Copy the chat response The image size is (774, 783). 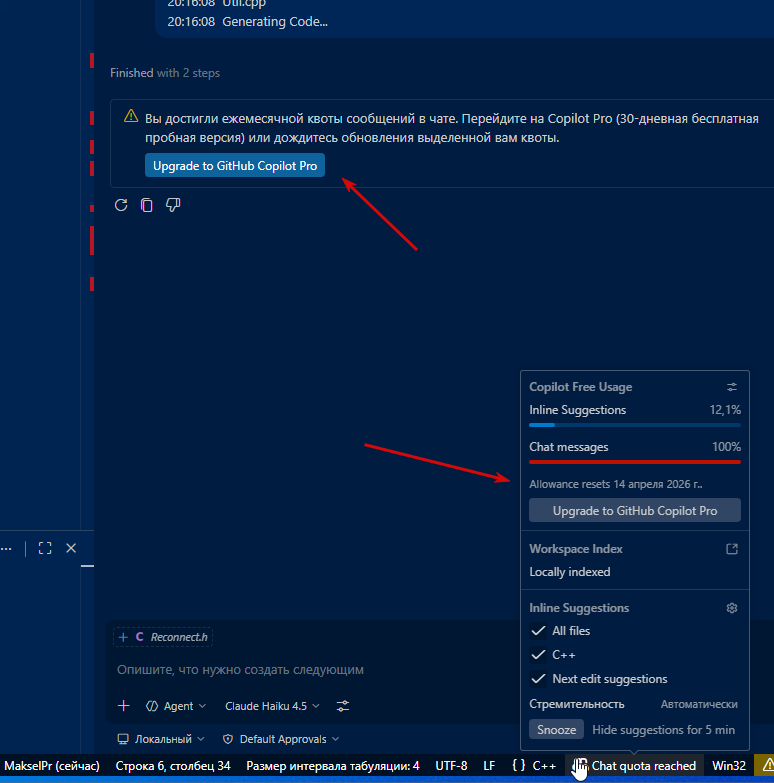click(x=147, y=205)
